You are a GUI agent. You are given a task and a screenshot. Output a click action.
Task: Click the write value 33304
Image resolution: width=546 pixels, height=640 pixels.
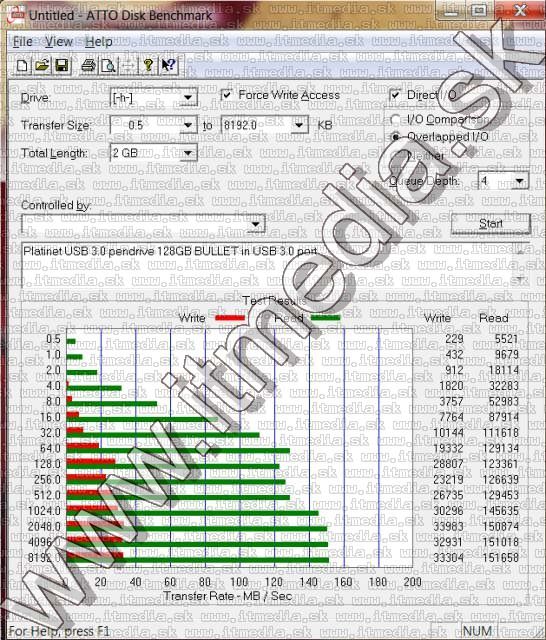[x=448, y=557]
